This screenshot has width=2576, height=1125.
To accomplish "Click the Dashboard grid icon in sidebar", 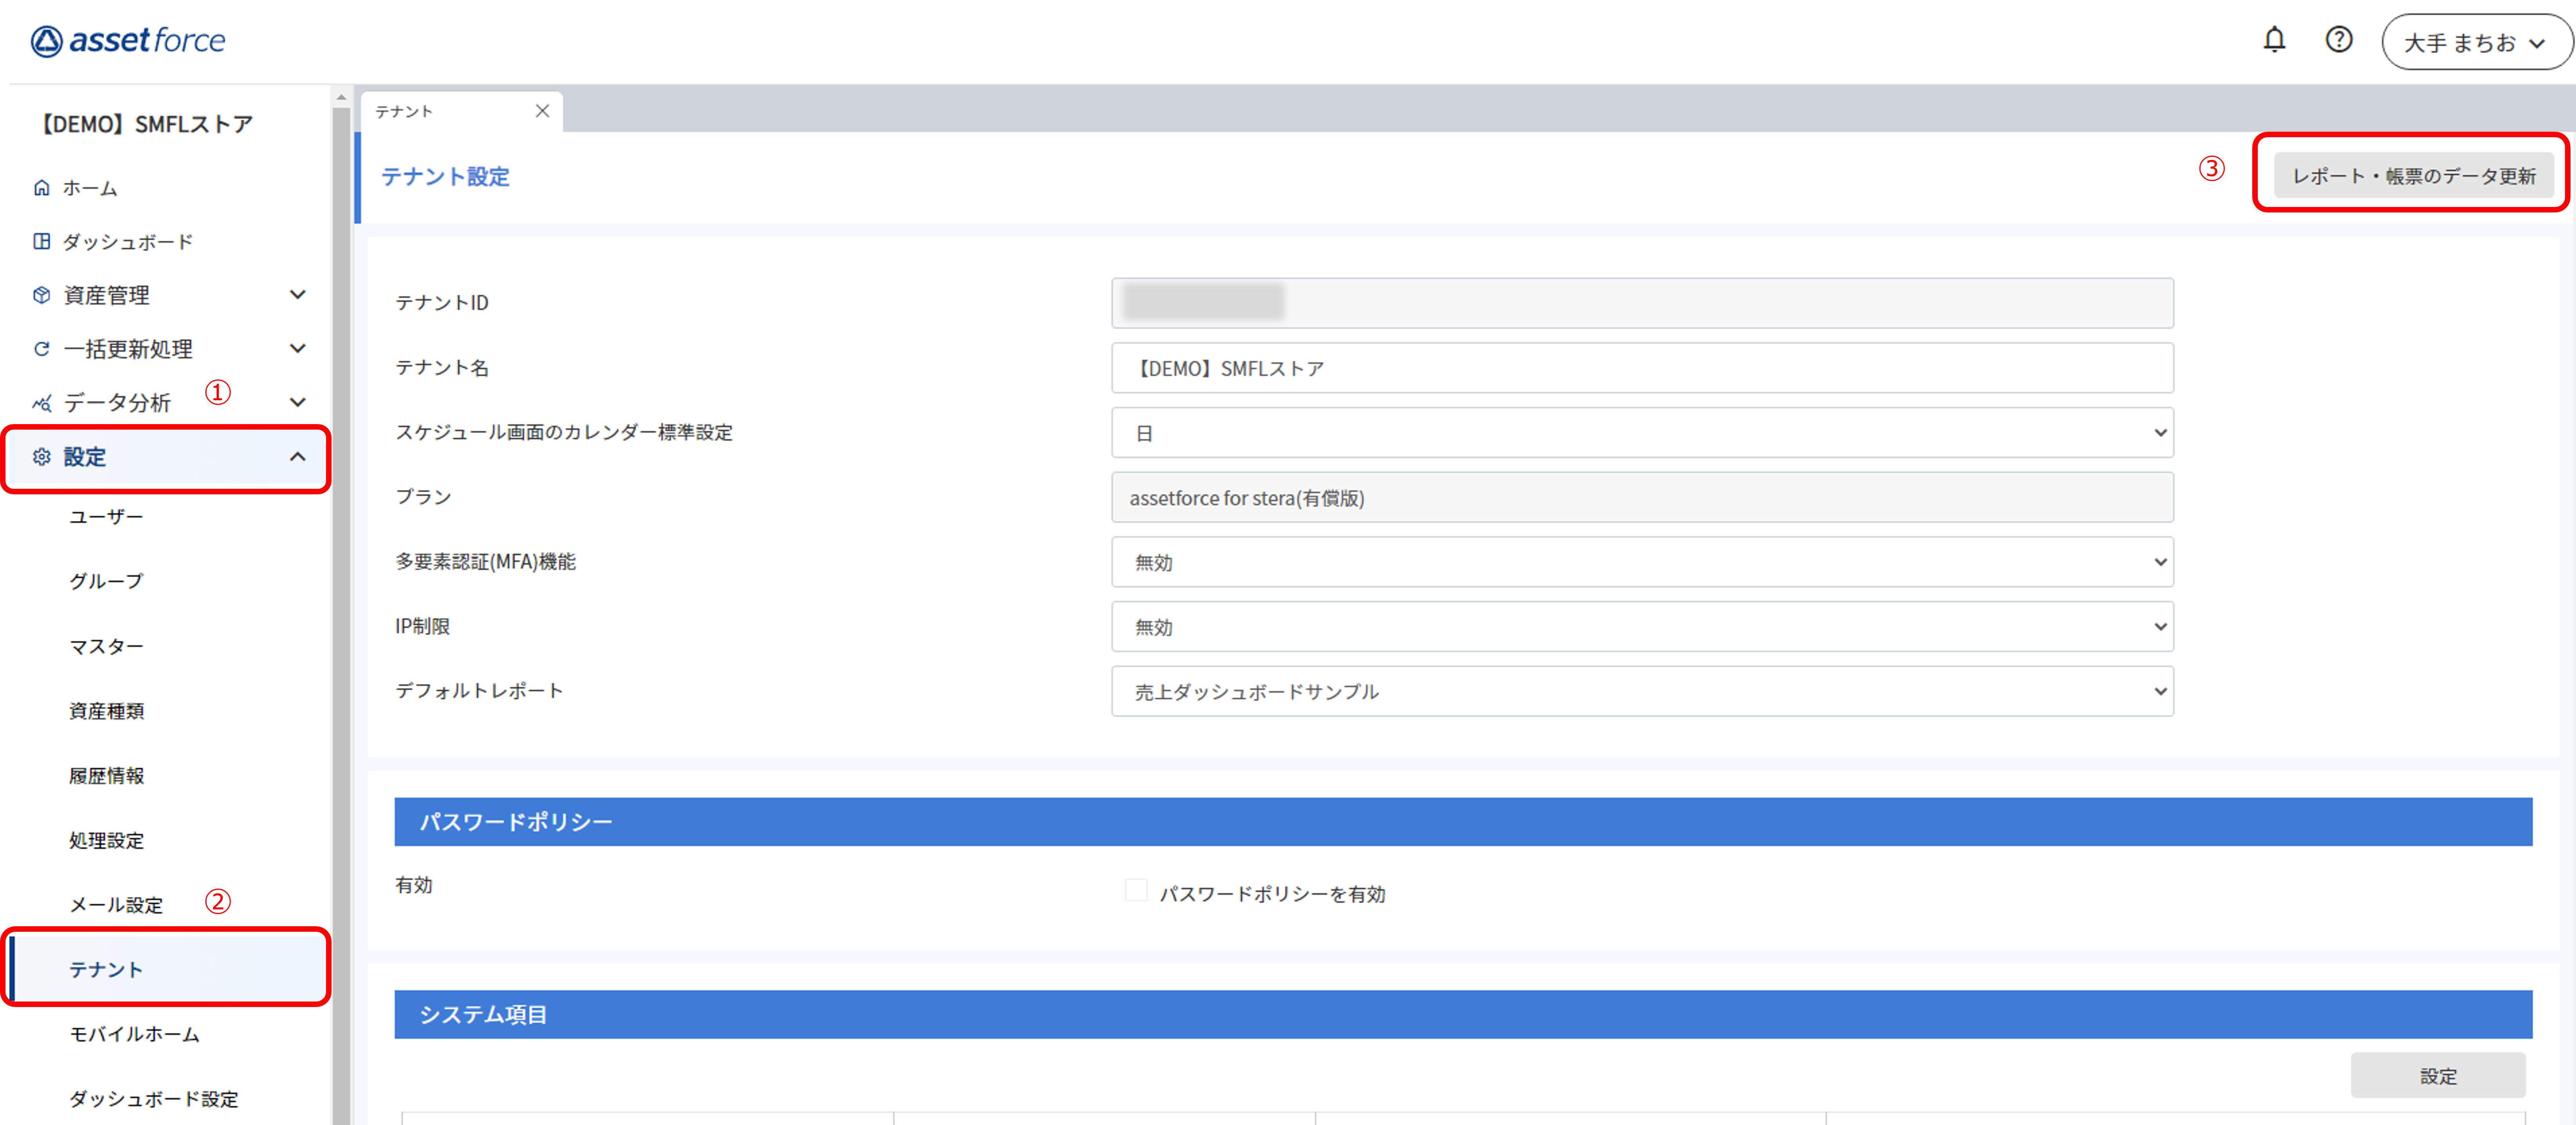I will (x=41, y=241).
